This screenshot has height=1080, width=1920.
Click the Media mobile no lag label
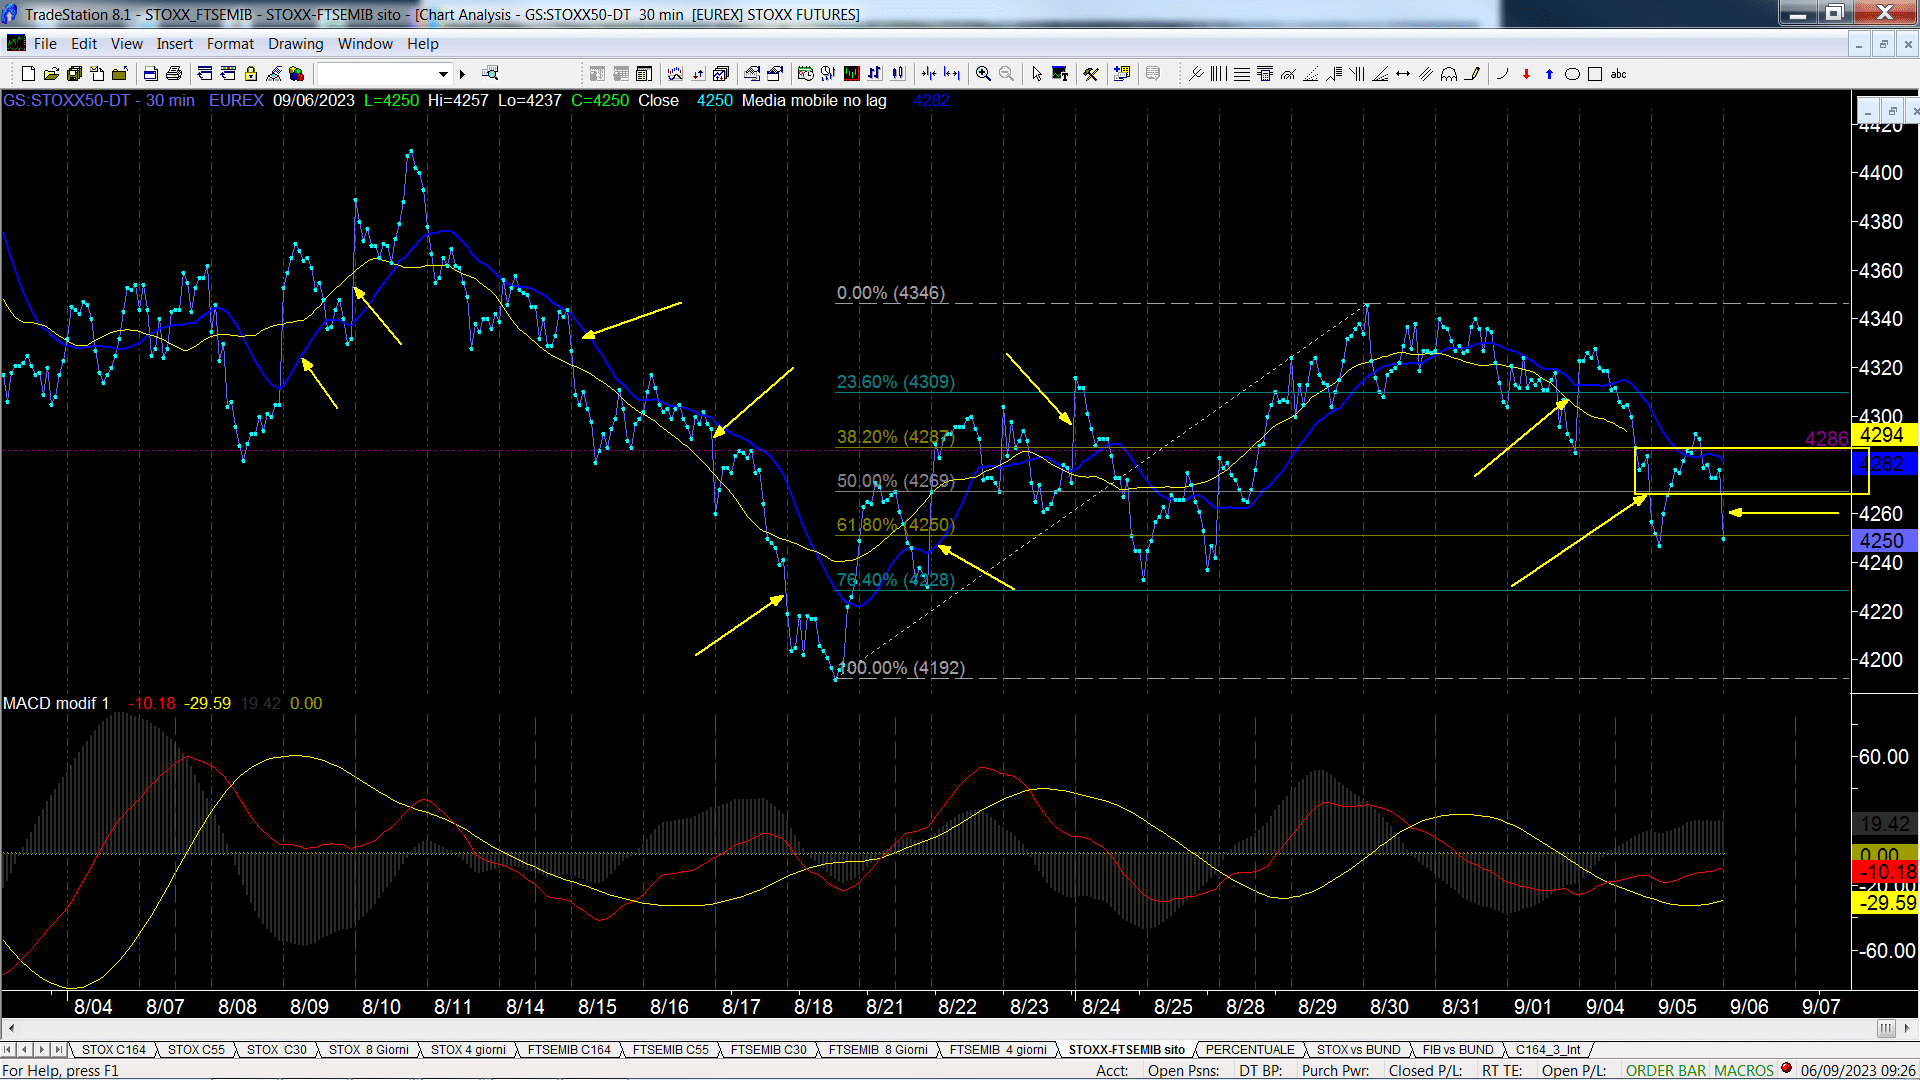(x=814, y=100)
